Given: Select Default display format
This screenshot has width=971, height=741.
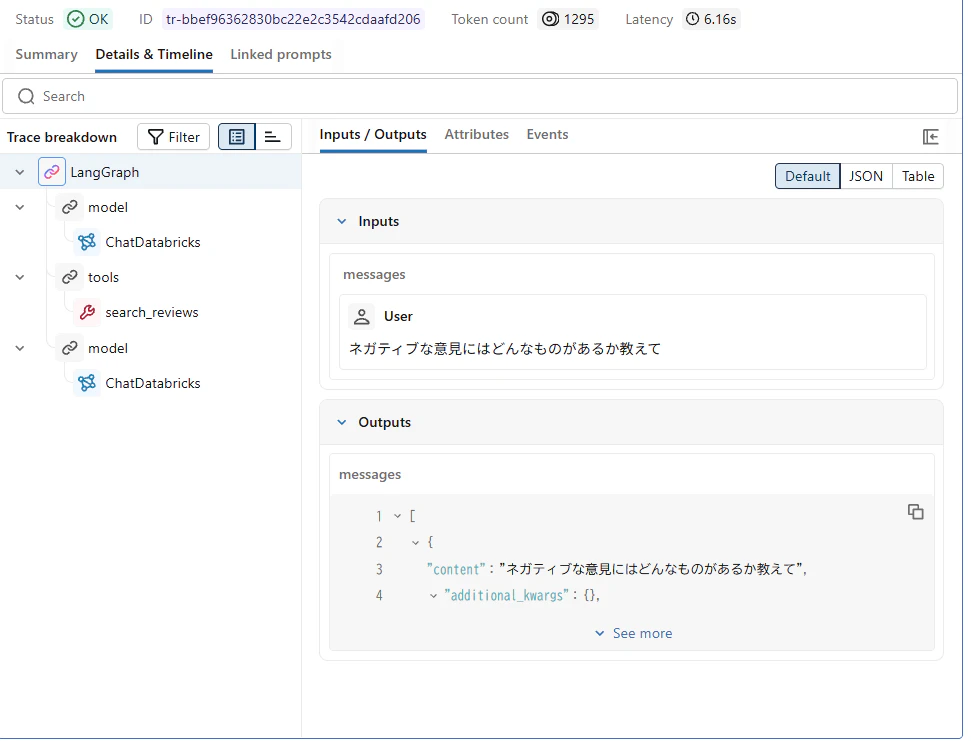Looking at the screenshot, I should coord(808,176).
